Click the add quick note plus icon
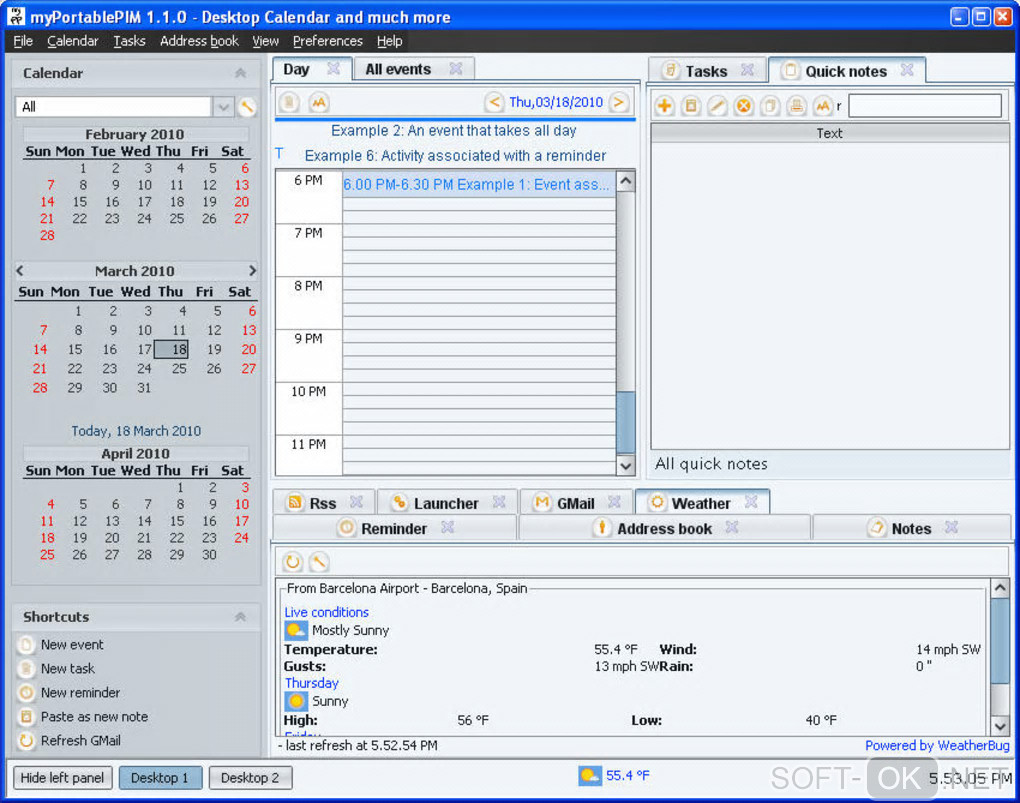The image size is (1020, 803). 664,105
